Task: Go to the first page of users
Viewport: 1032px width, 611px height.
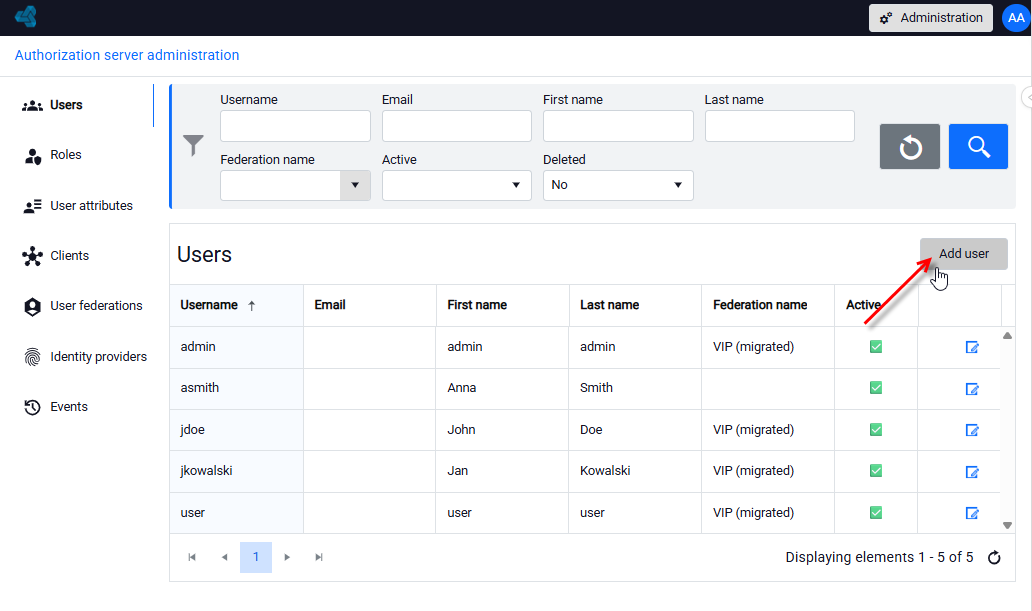Action: click(192, 557)
